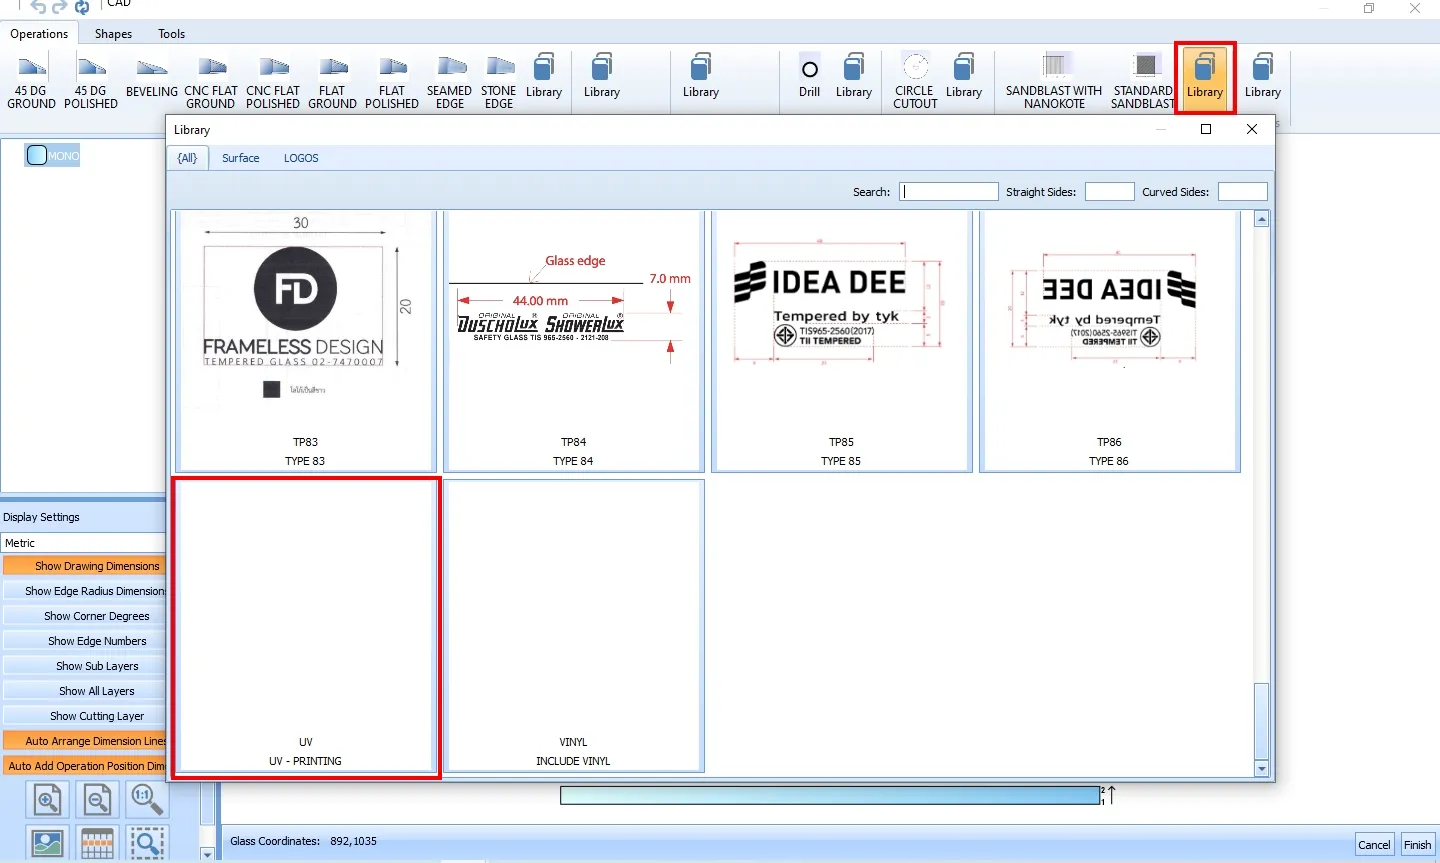Click the grid table icon
Viewport: 1440px width, 863px height.
[x=98, y=843]
